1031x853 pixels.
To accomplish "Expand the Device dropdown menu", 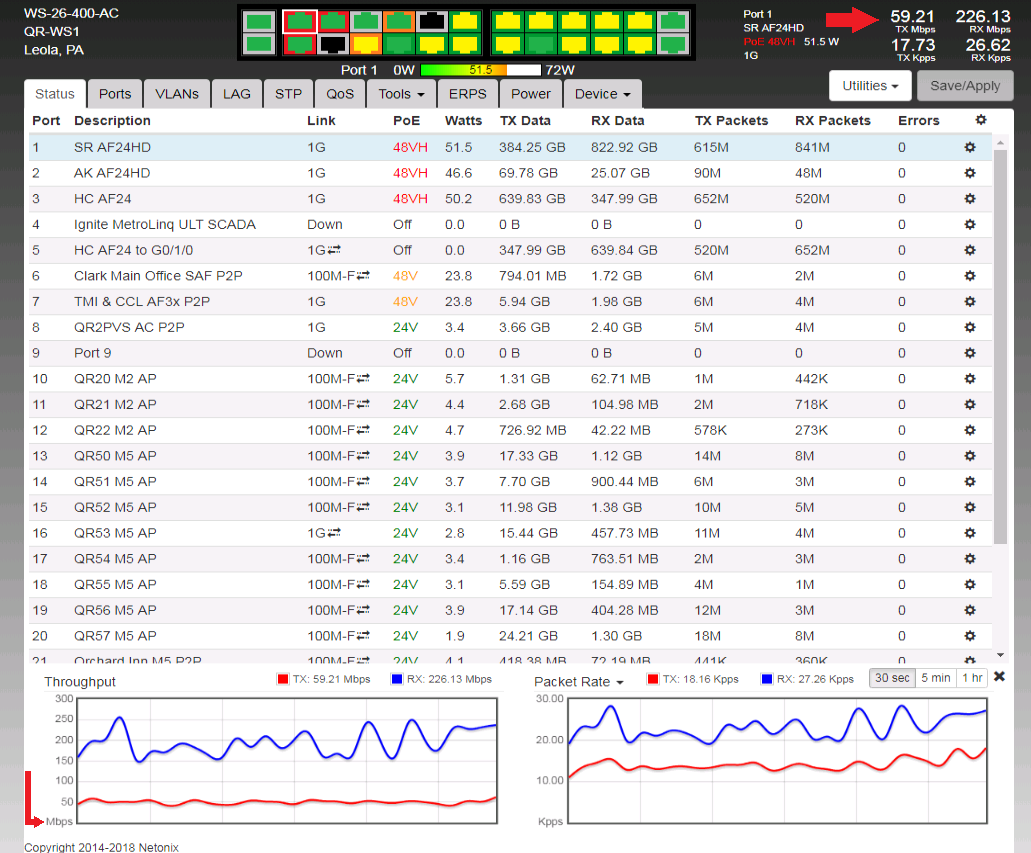I will coord(602,94).
